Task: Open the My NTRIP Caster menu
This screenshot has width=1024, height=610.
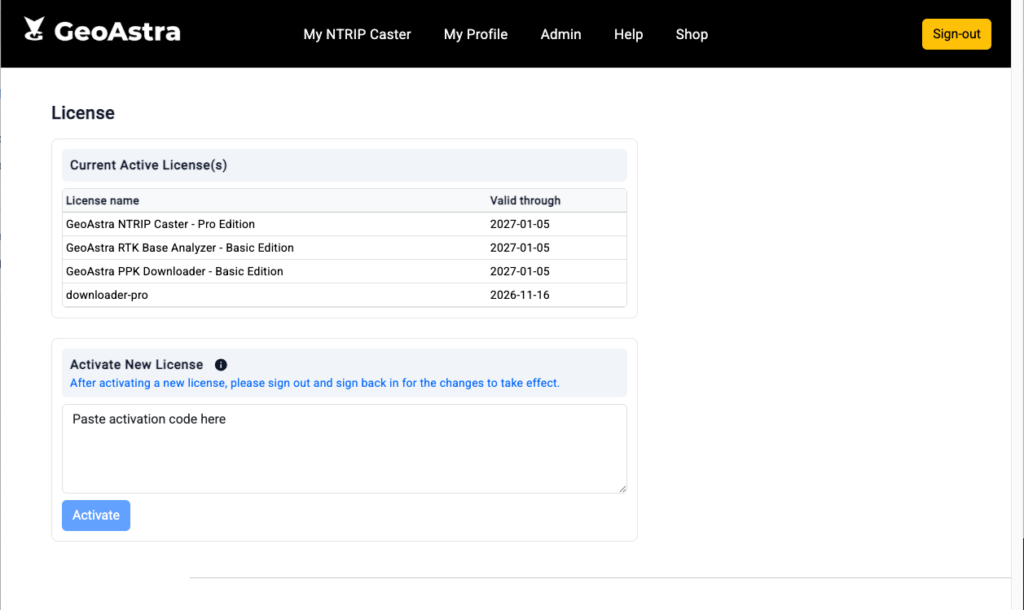Action: click(x=357, y=34)
